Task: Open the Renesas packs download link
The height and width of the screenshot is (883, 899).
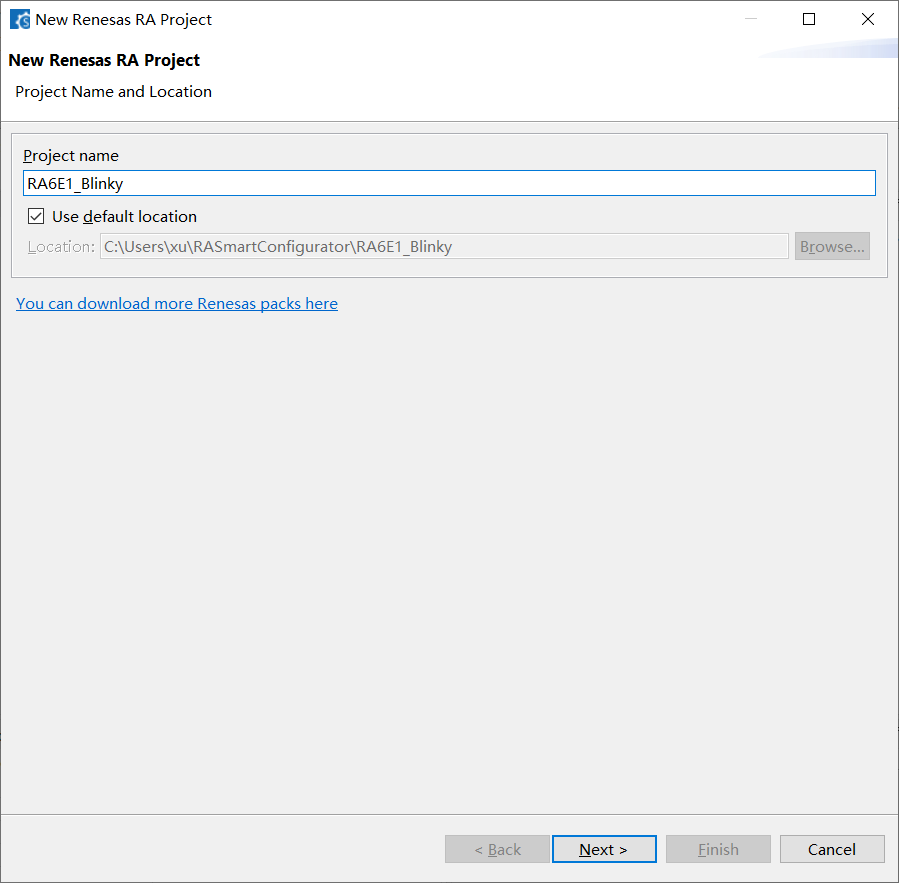Action: [177, 303]
